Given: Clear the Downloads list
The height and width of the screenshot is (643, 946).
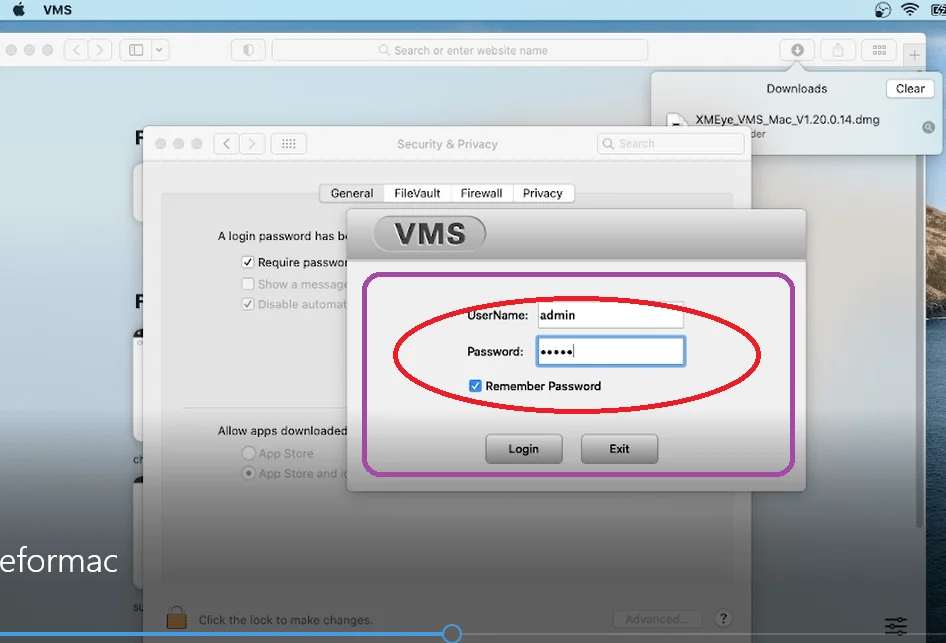Looking at the screenshot, I should [x=909, y=88].
